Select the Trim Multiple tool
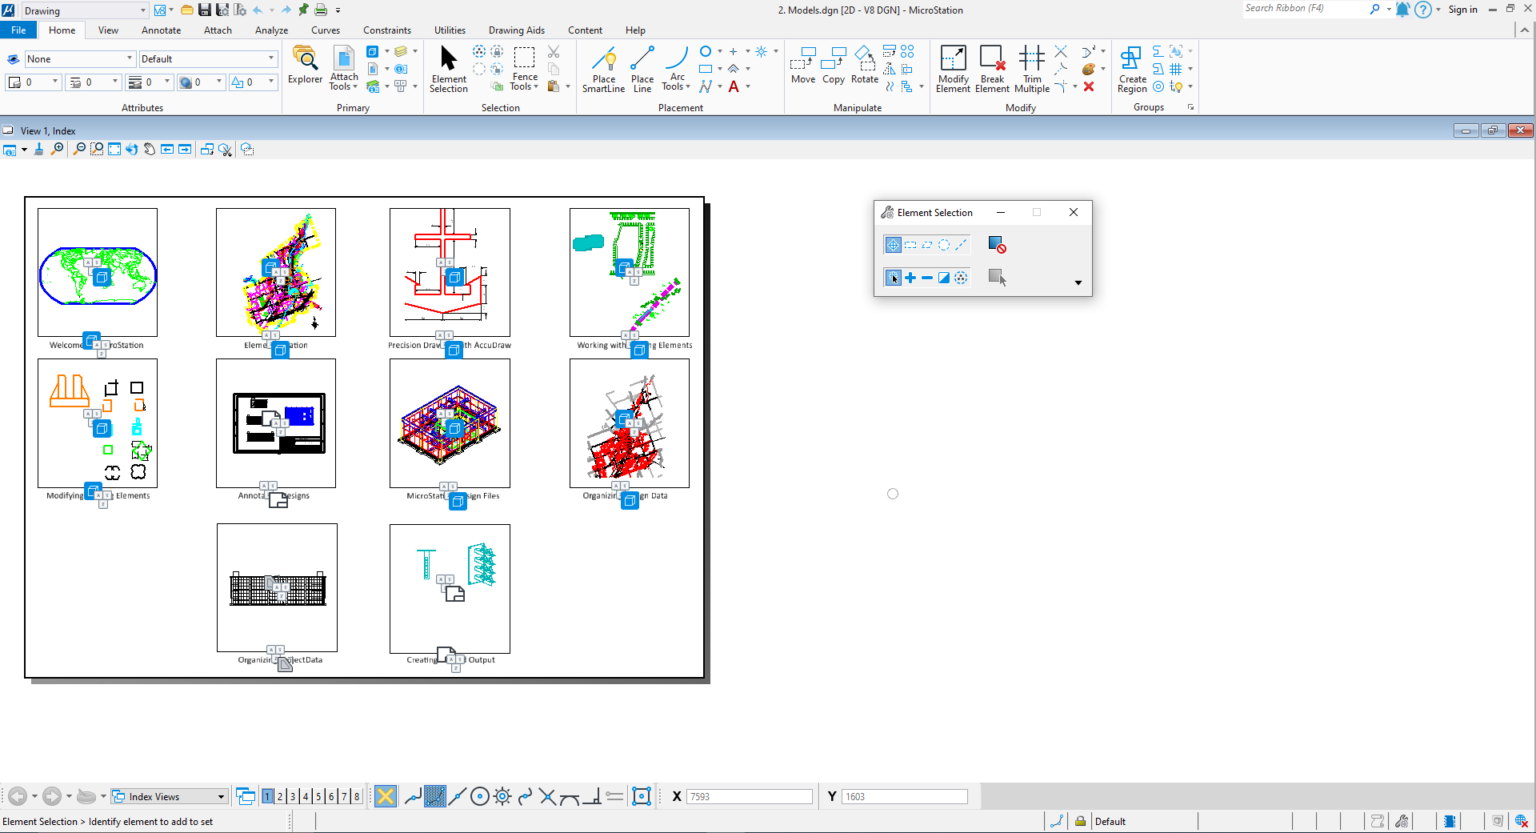 [x=1032, y=69]
